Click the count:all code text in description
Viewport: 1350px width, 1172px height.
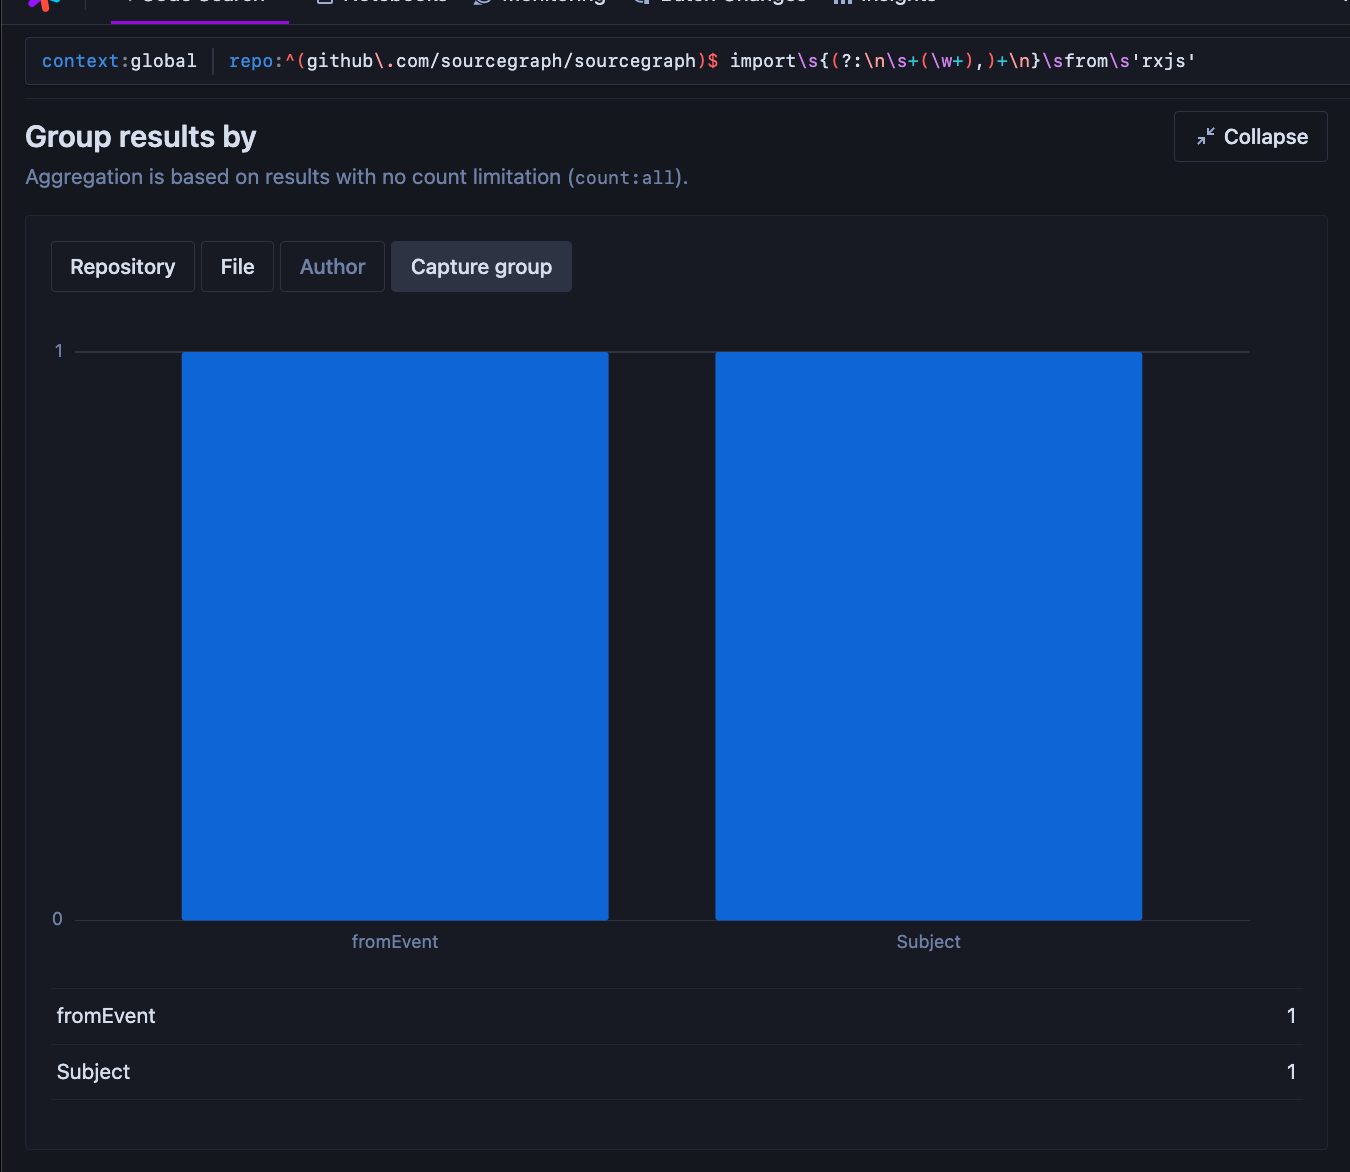tap(625, 178)
